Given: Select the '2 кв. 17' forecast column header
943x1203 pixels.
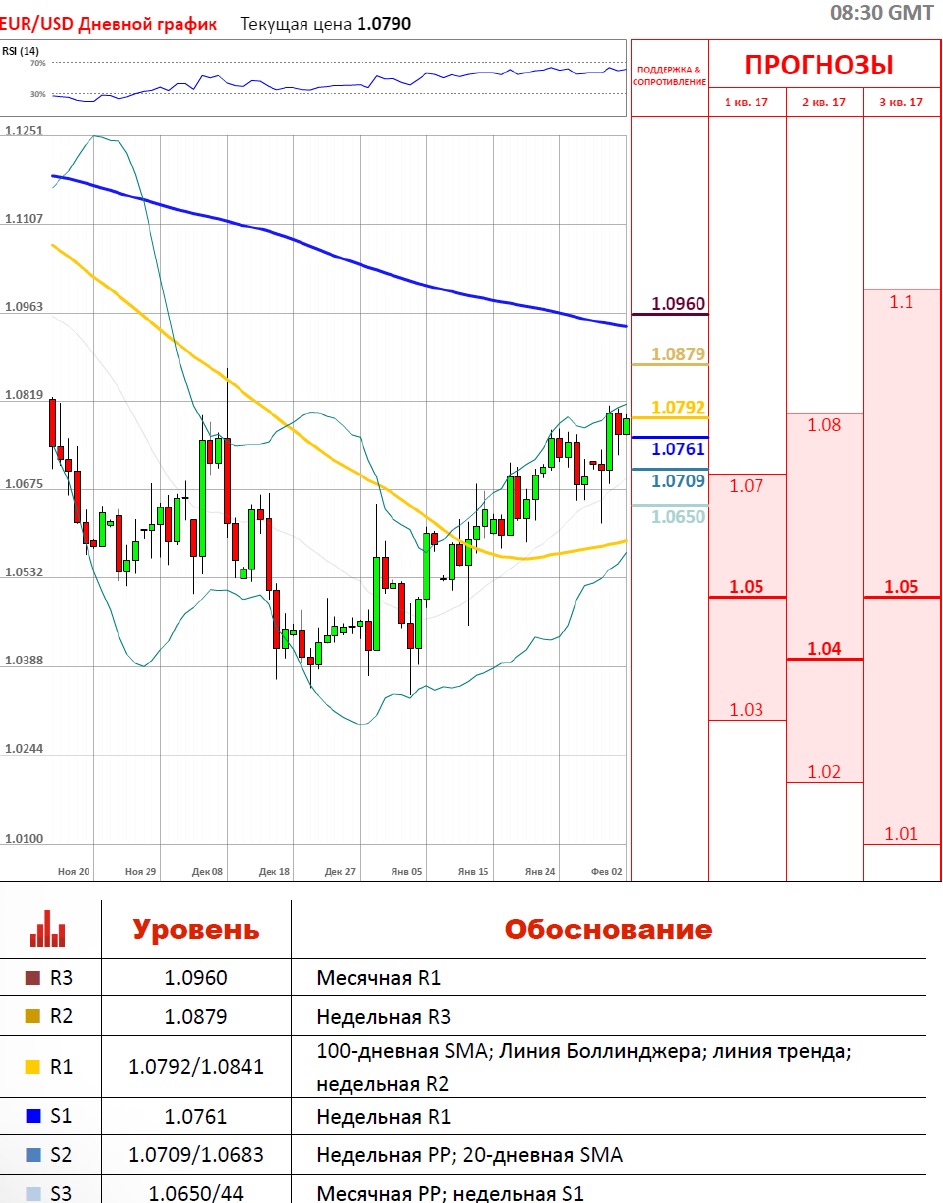Looking at the screenshot, I should (x=824, y=102).
